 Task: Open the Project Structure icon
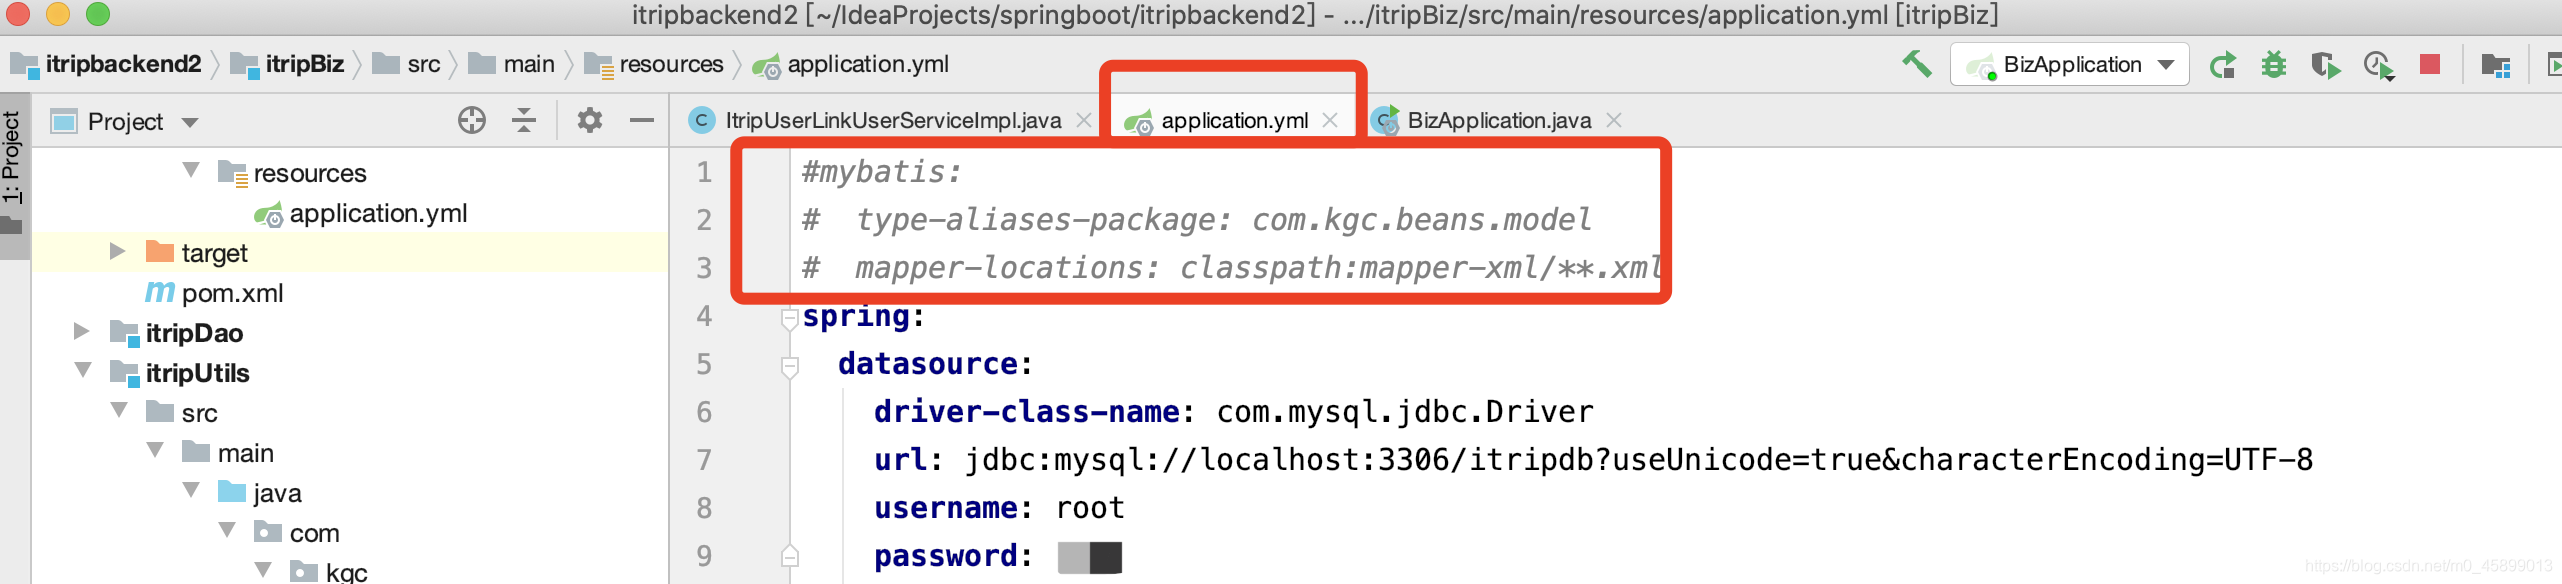[2496, 66]
